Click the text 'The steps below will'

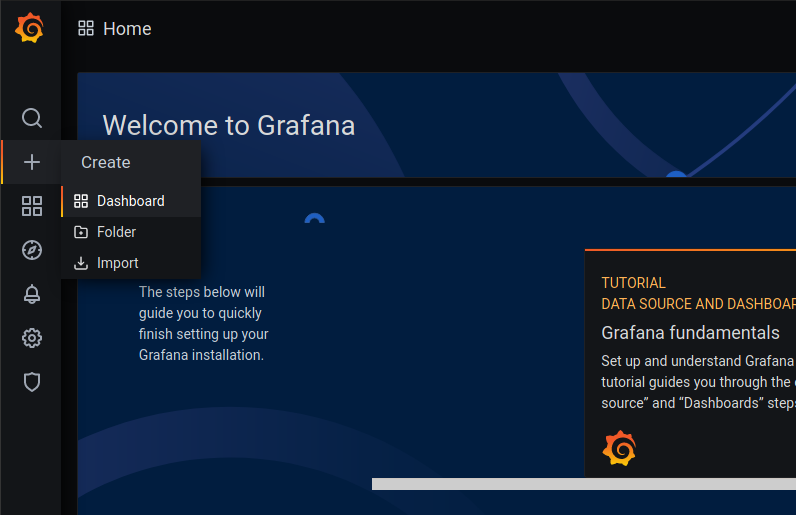tap(202, 292)
